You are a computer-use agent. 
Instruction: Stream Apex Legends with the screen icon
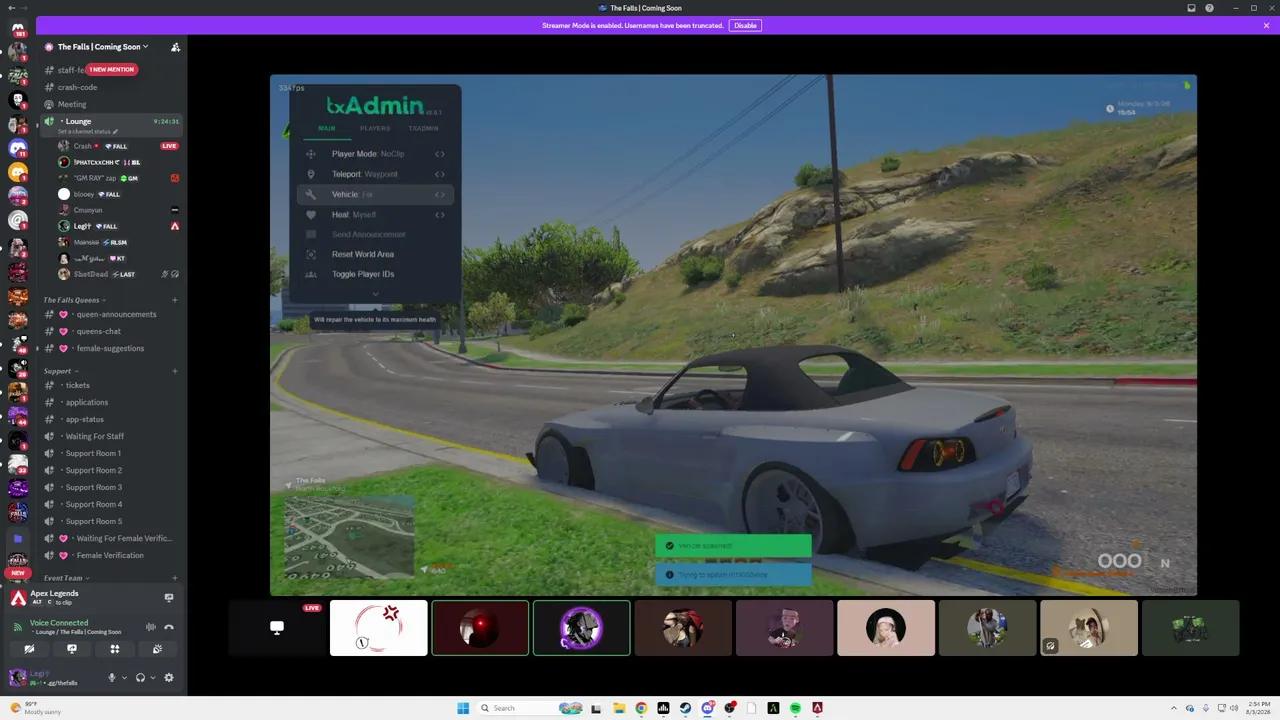coord(169,598)
